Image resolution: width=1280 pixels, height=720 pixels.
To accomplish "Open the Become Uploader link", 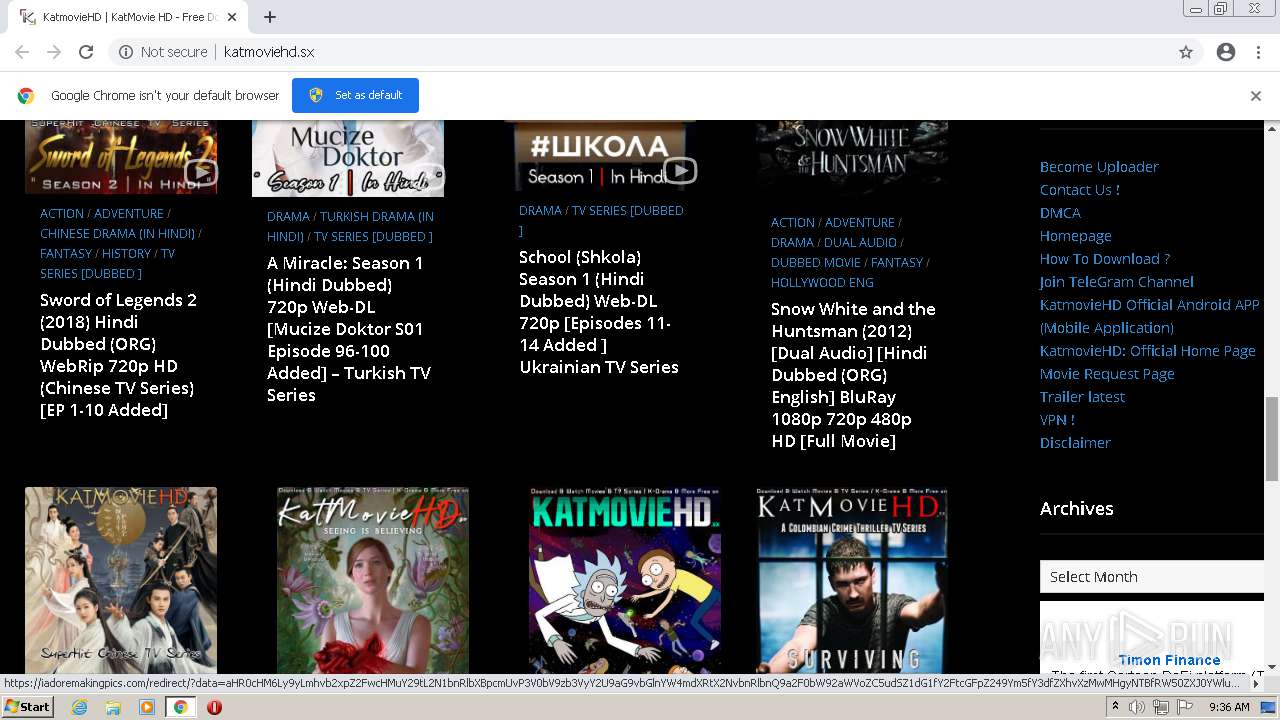I will 1099,167.
